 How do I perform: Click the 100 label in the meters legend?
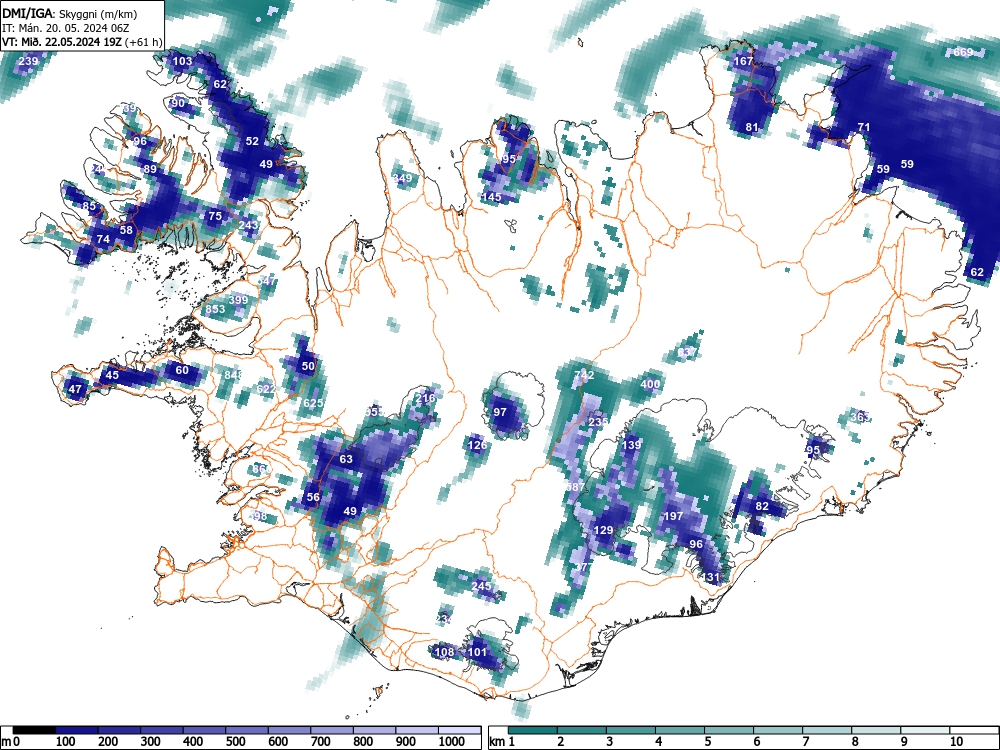[x=65, y=742]
